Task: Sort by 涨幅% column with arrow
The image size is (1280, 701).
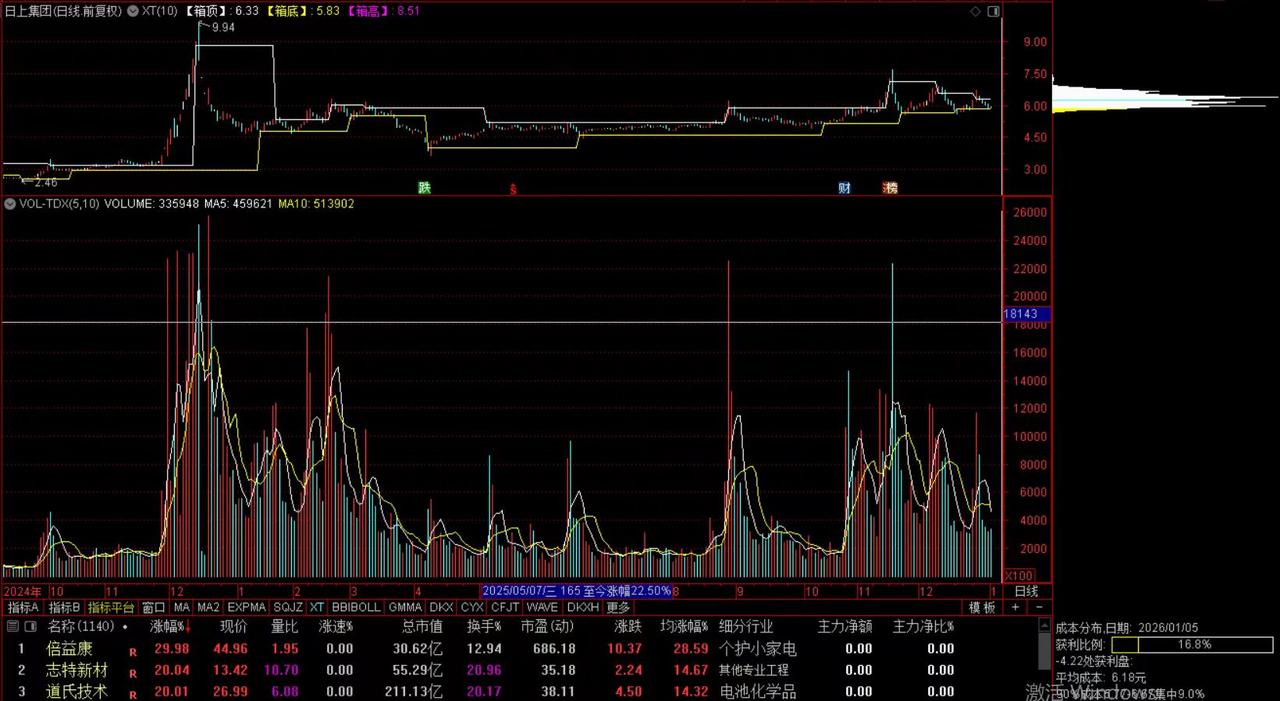Action: pos(170,626)
